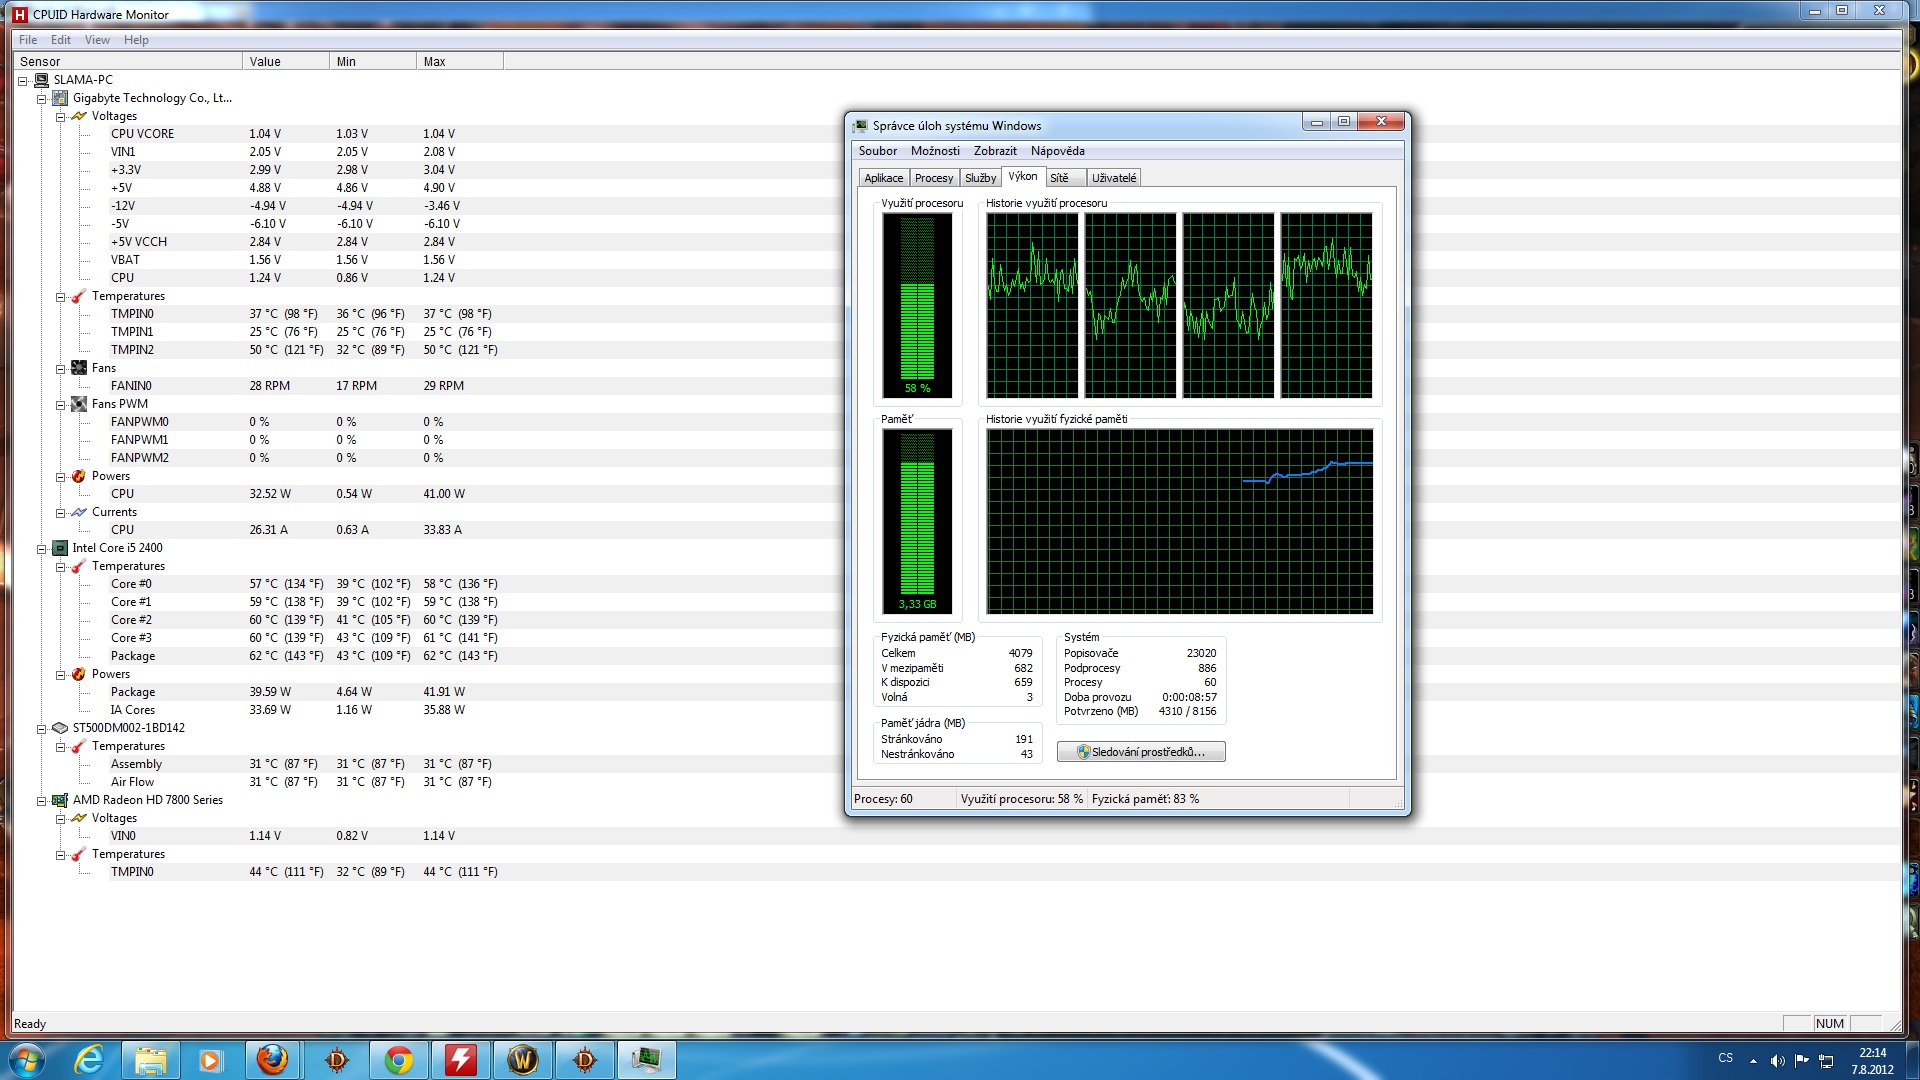Collapse the Fans PWM group
1920x1080 pixels.
click(x=60, y=405)
